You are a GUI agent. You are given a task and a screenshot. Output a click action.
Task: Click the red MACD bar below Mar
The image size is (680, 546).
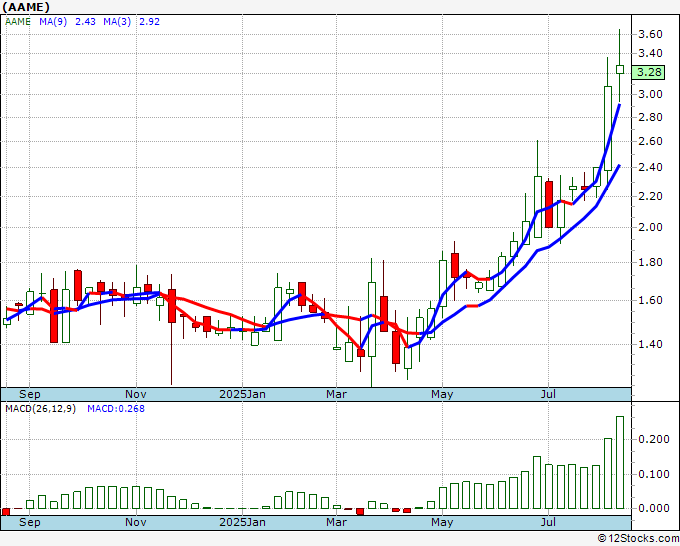360,511
